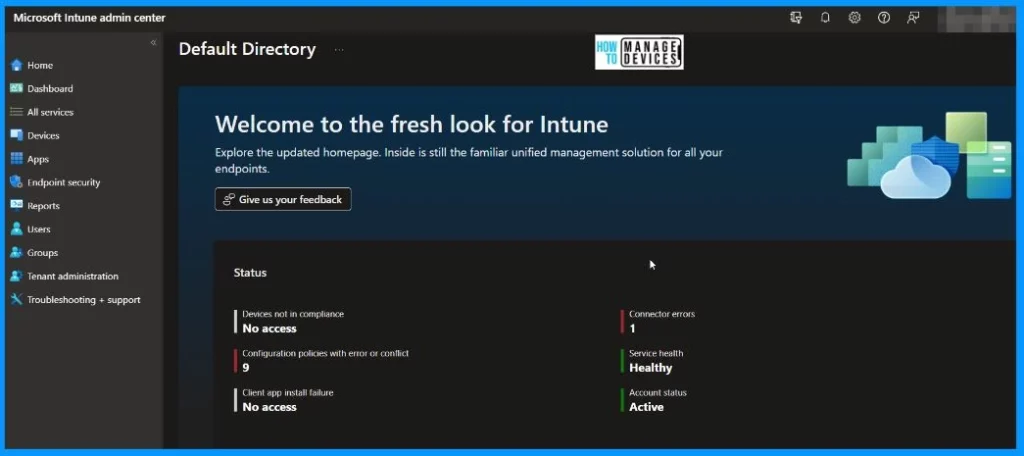The width and height of the screenshot is (1024, 456).
Task: Collapse the sidebar with double chevron
Action: [x=153, y=42]
